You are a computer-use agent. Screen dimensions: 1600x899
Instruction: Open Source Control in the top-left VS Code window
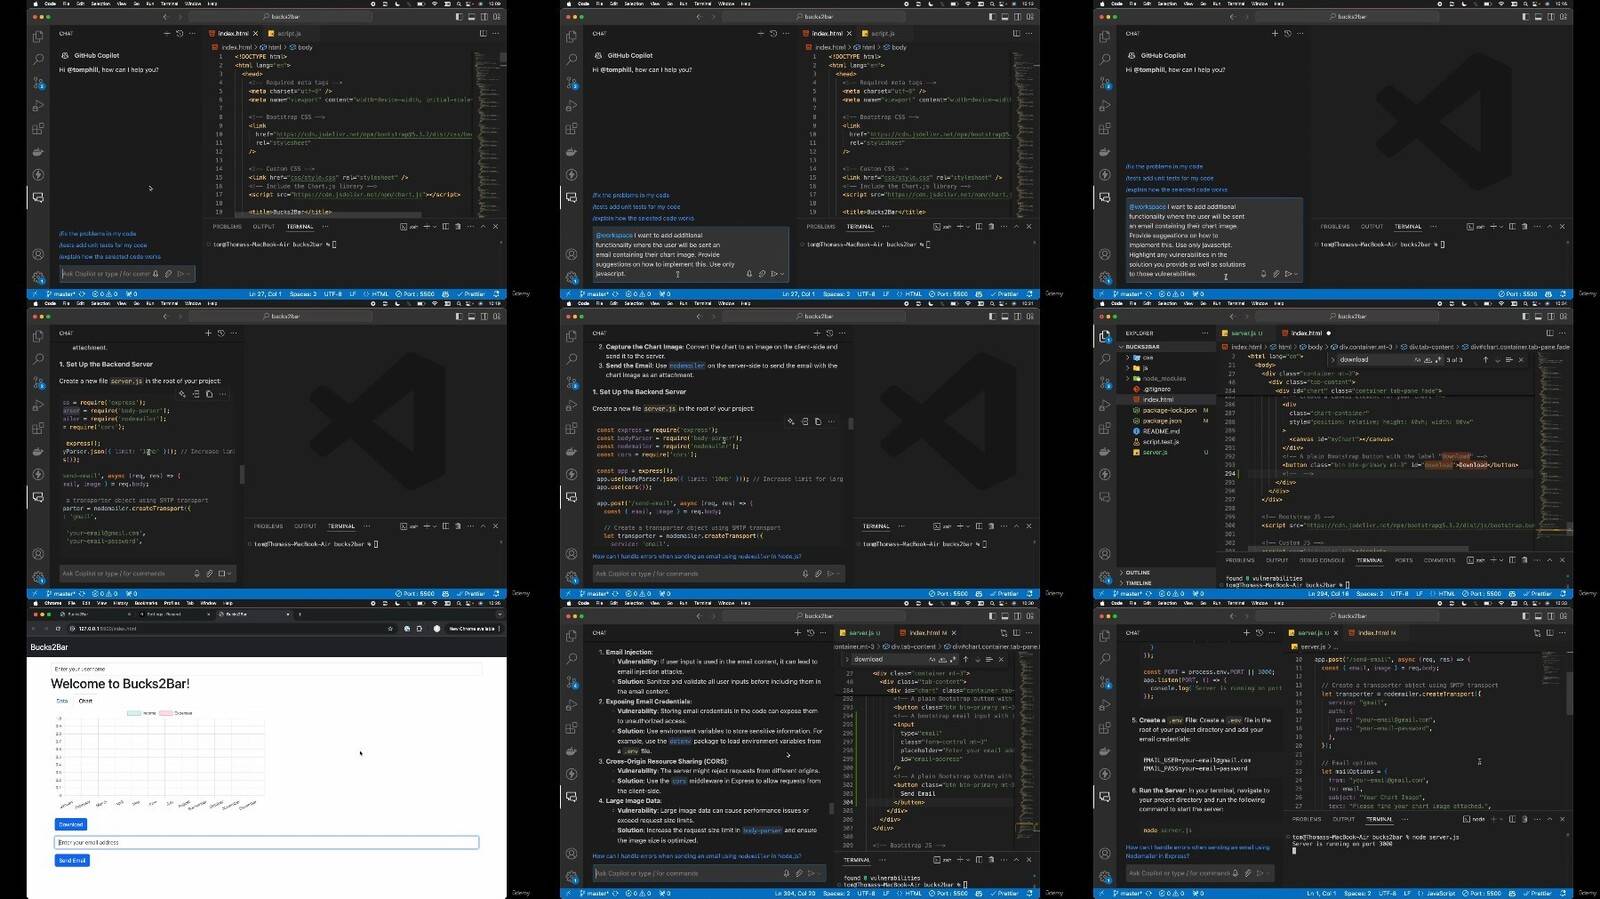click(38, 82)
